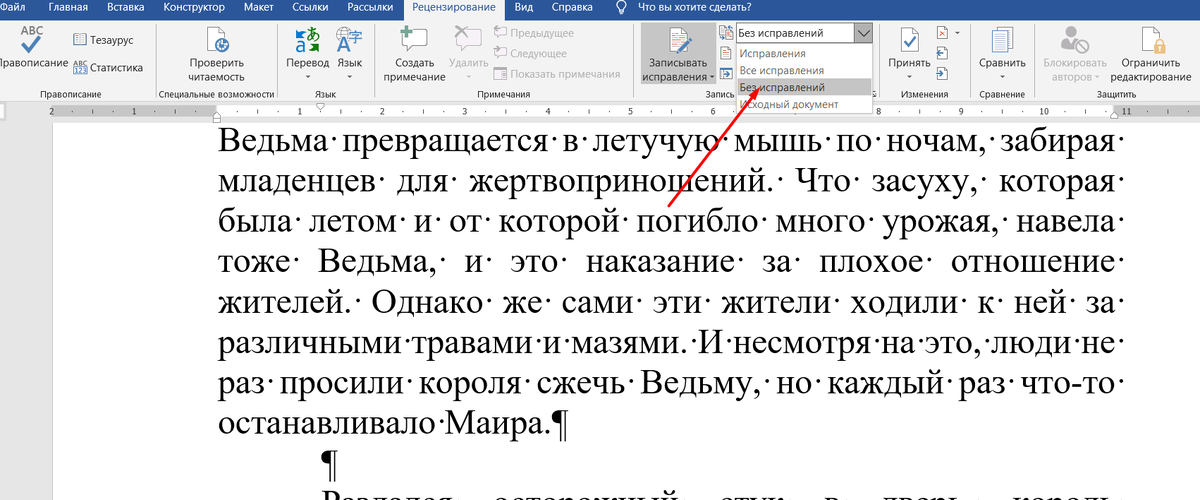Switch to the Вставка tab
Image resolution: width=1200 pixels, height=500 pixels.
point(126,7)
